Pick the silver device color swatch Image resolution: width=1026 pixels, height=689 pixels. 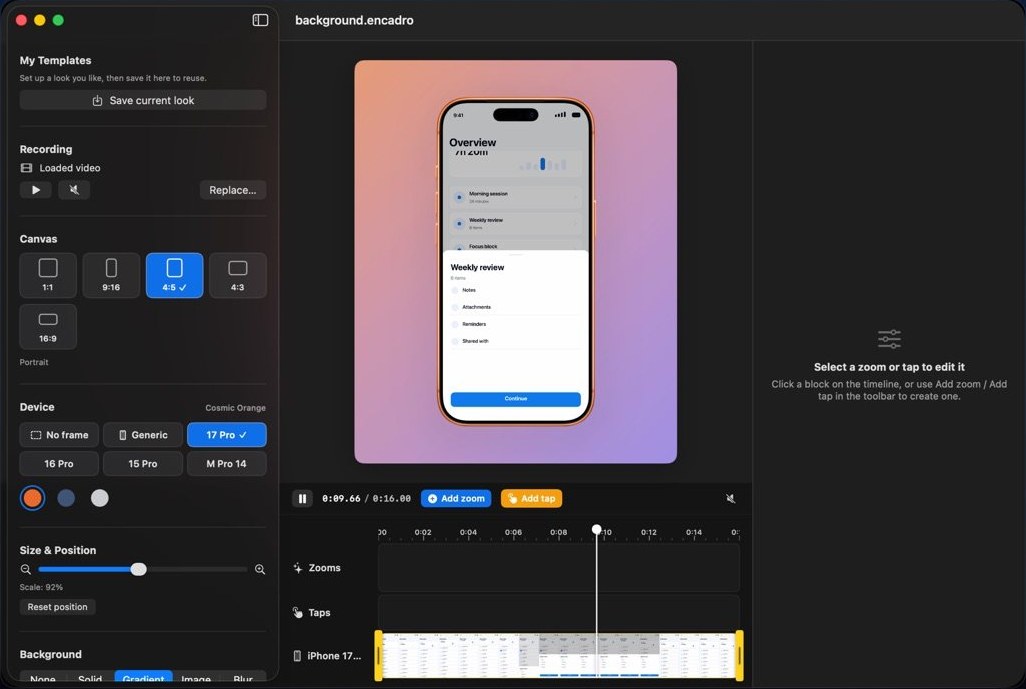tap(99, 498)
